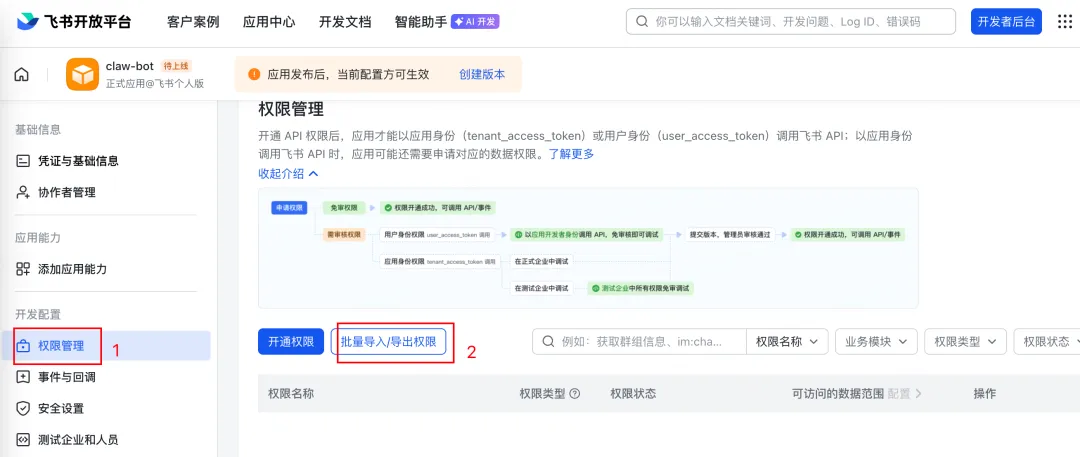Click the 开发者后台 button
This screenshot has width=1080, height=457.
pos(1006,21)
